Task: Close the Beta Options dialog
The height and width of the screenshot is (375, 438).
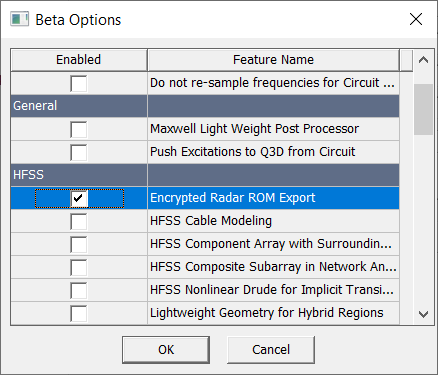Action: (x=416, y=19)
